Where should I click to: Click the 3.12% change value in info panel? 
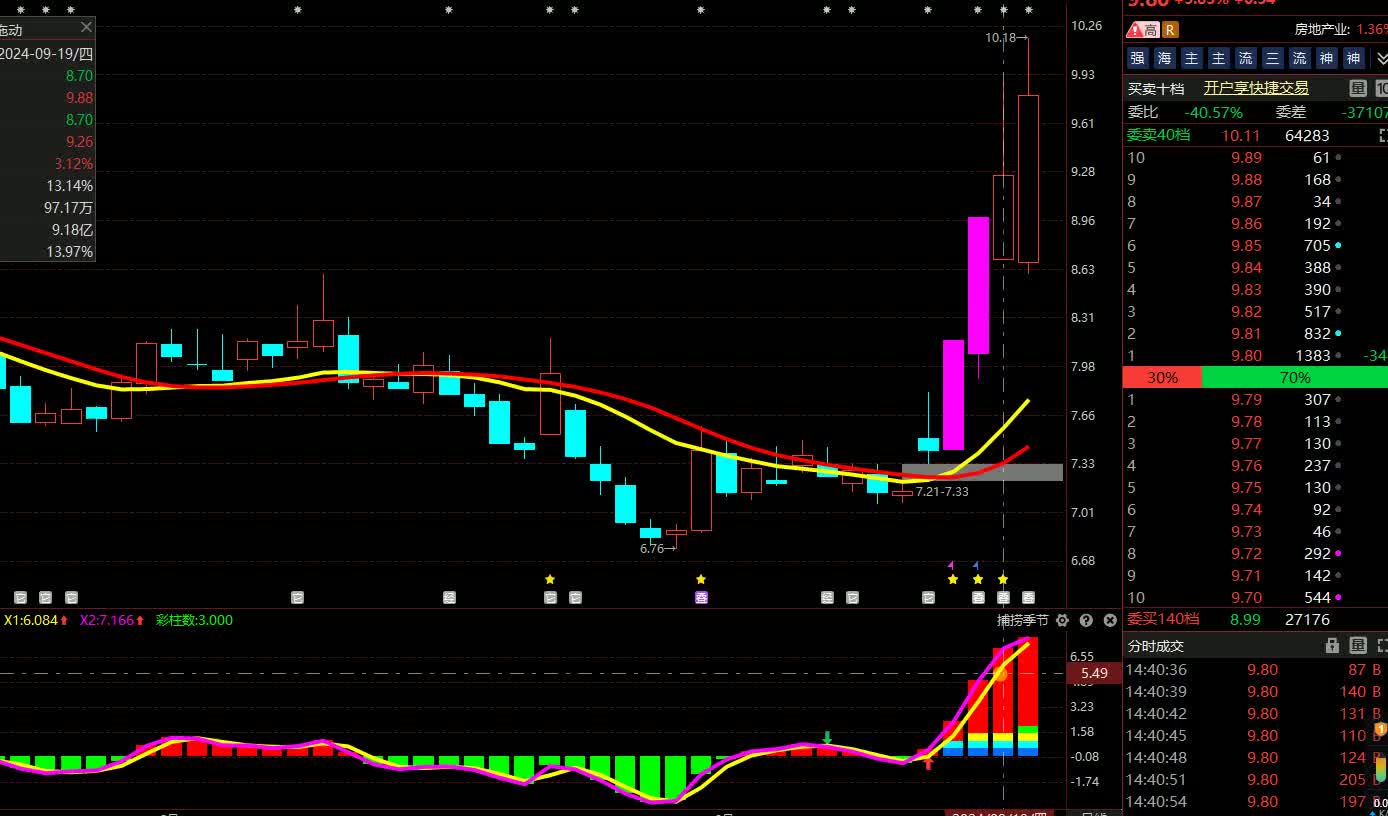tap(74, 164)
